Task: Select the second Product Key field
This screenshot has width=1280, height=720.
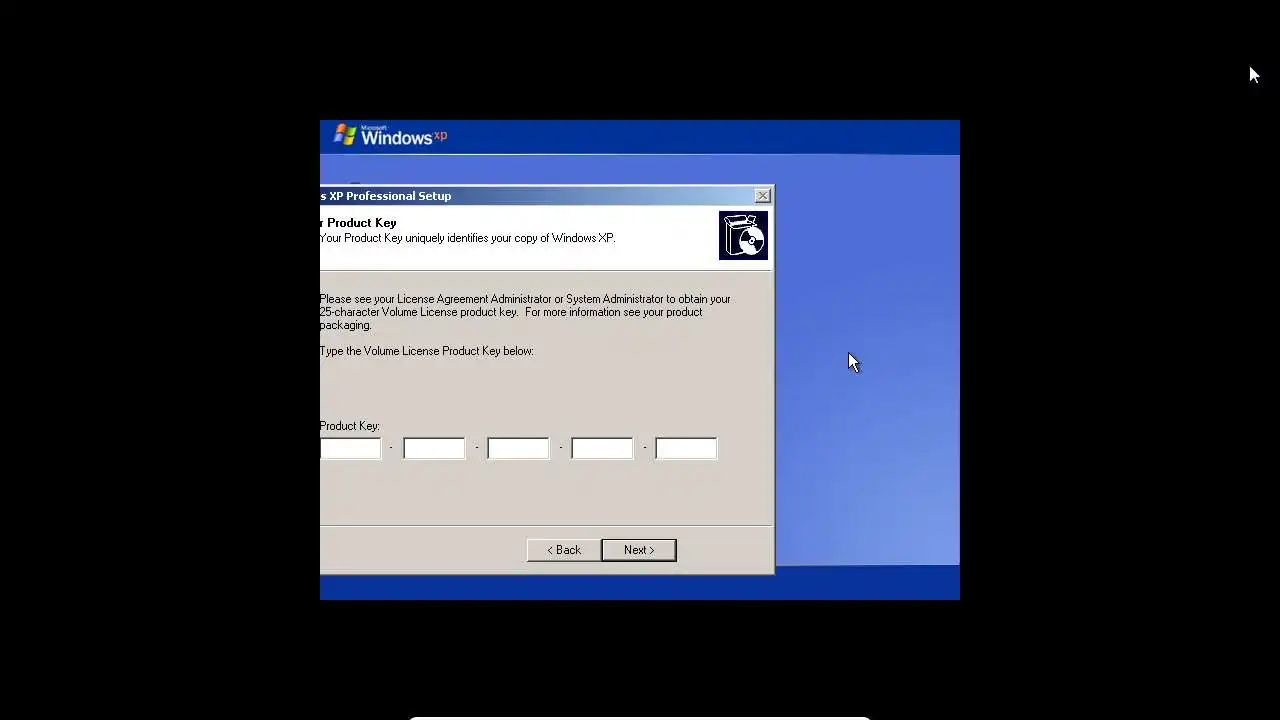Action: [434, 449]
